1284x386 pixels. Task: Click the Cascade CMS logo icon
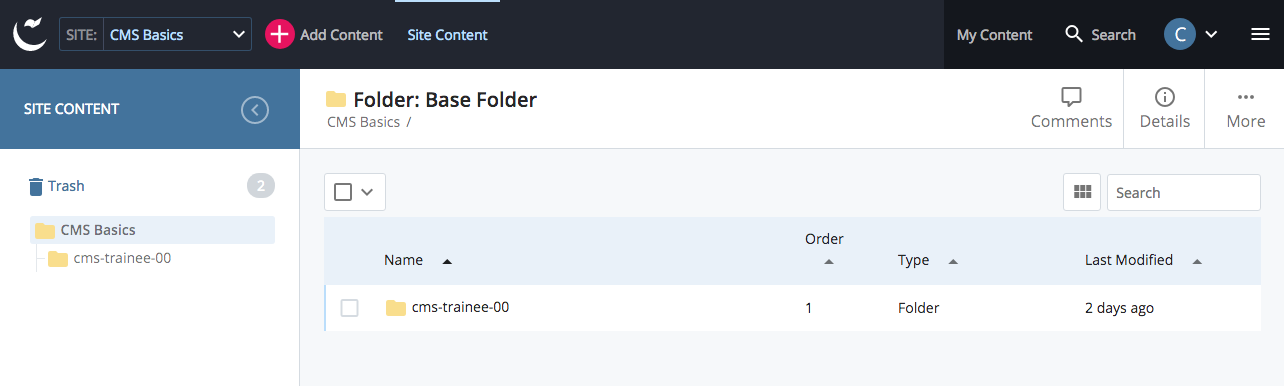[30, 34]
